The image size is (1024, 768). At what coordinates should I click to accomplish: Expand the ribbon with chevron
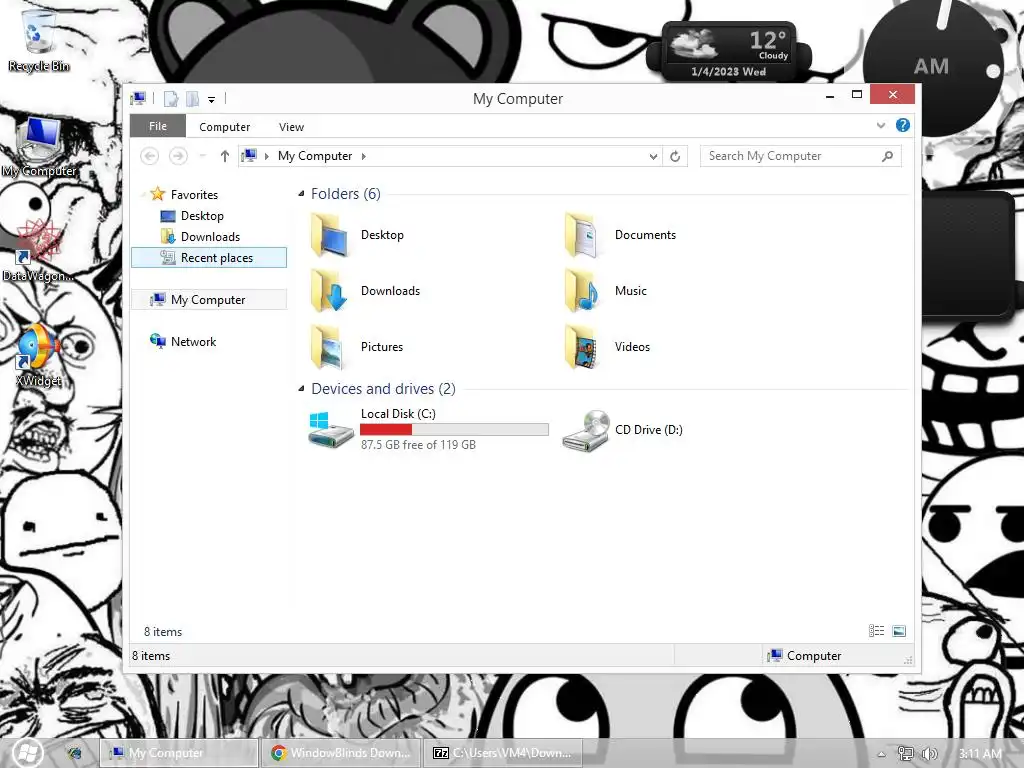click(x=881, y=125)
